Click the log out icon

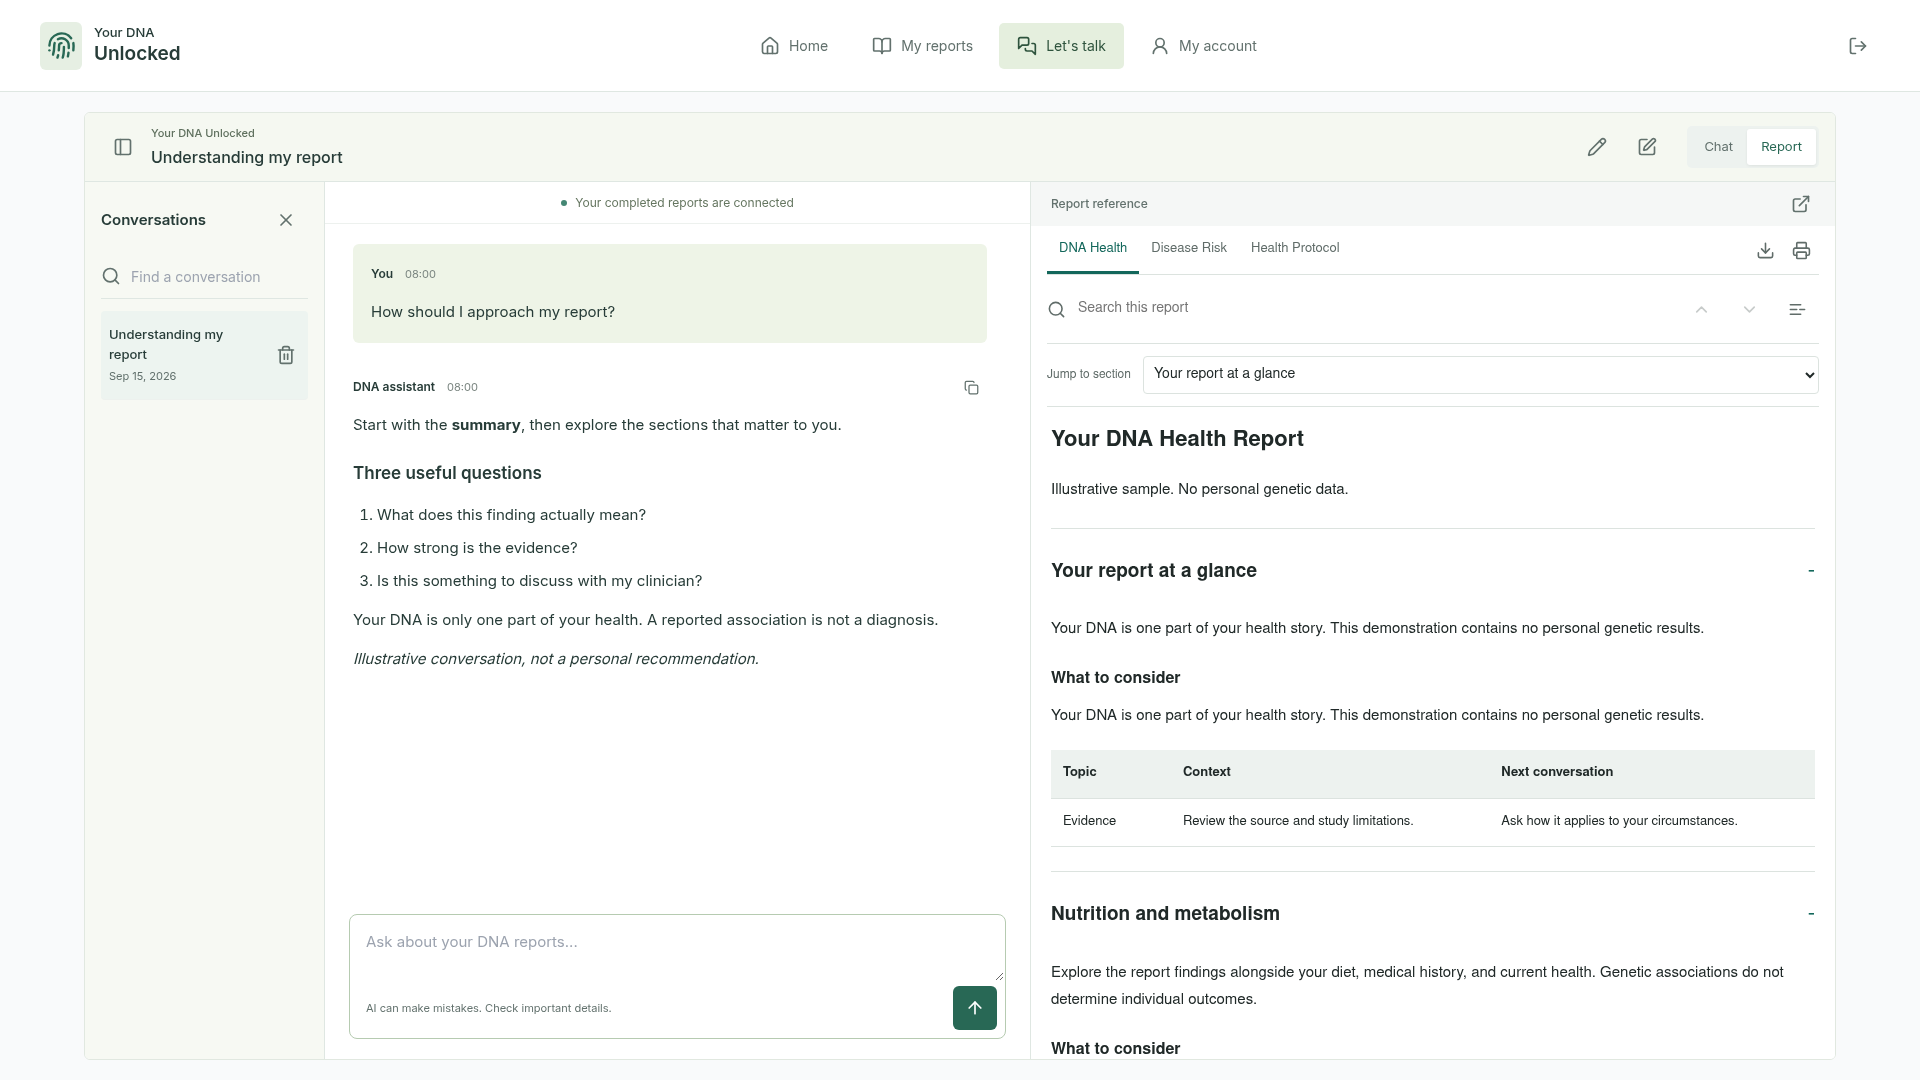(x=1858, y=46)
